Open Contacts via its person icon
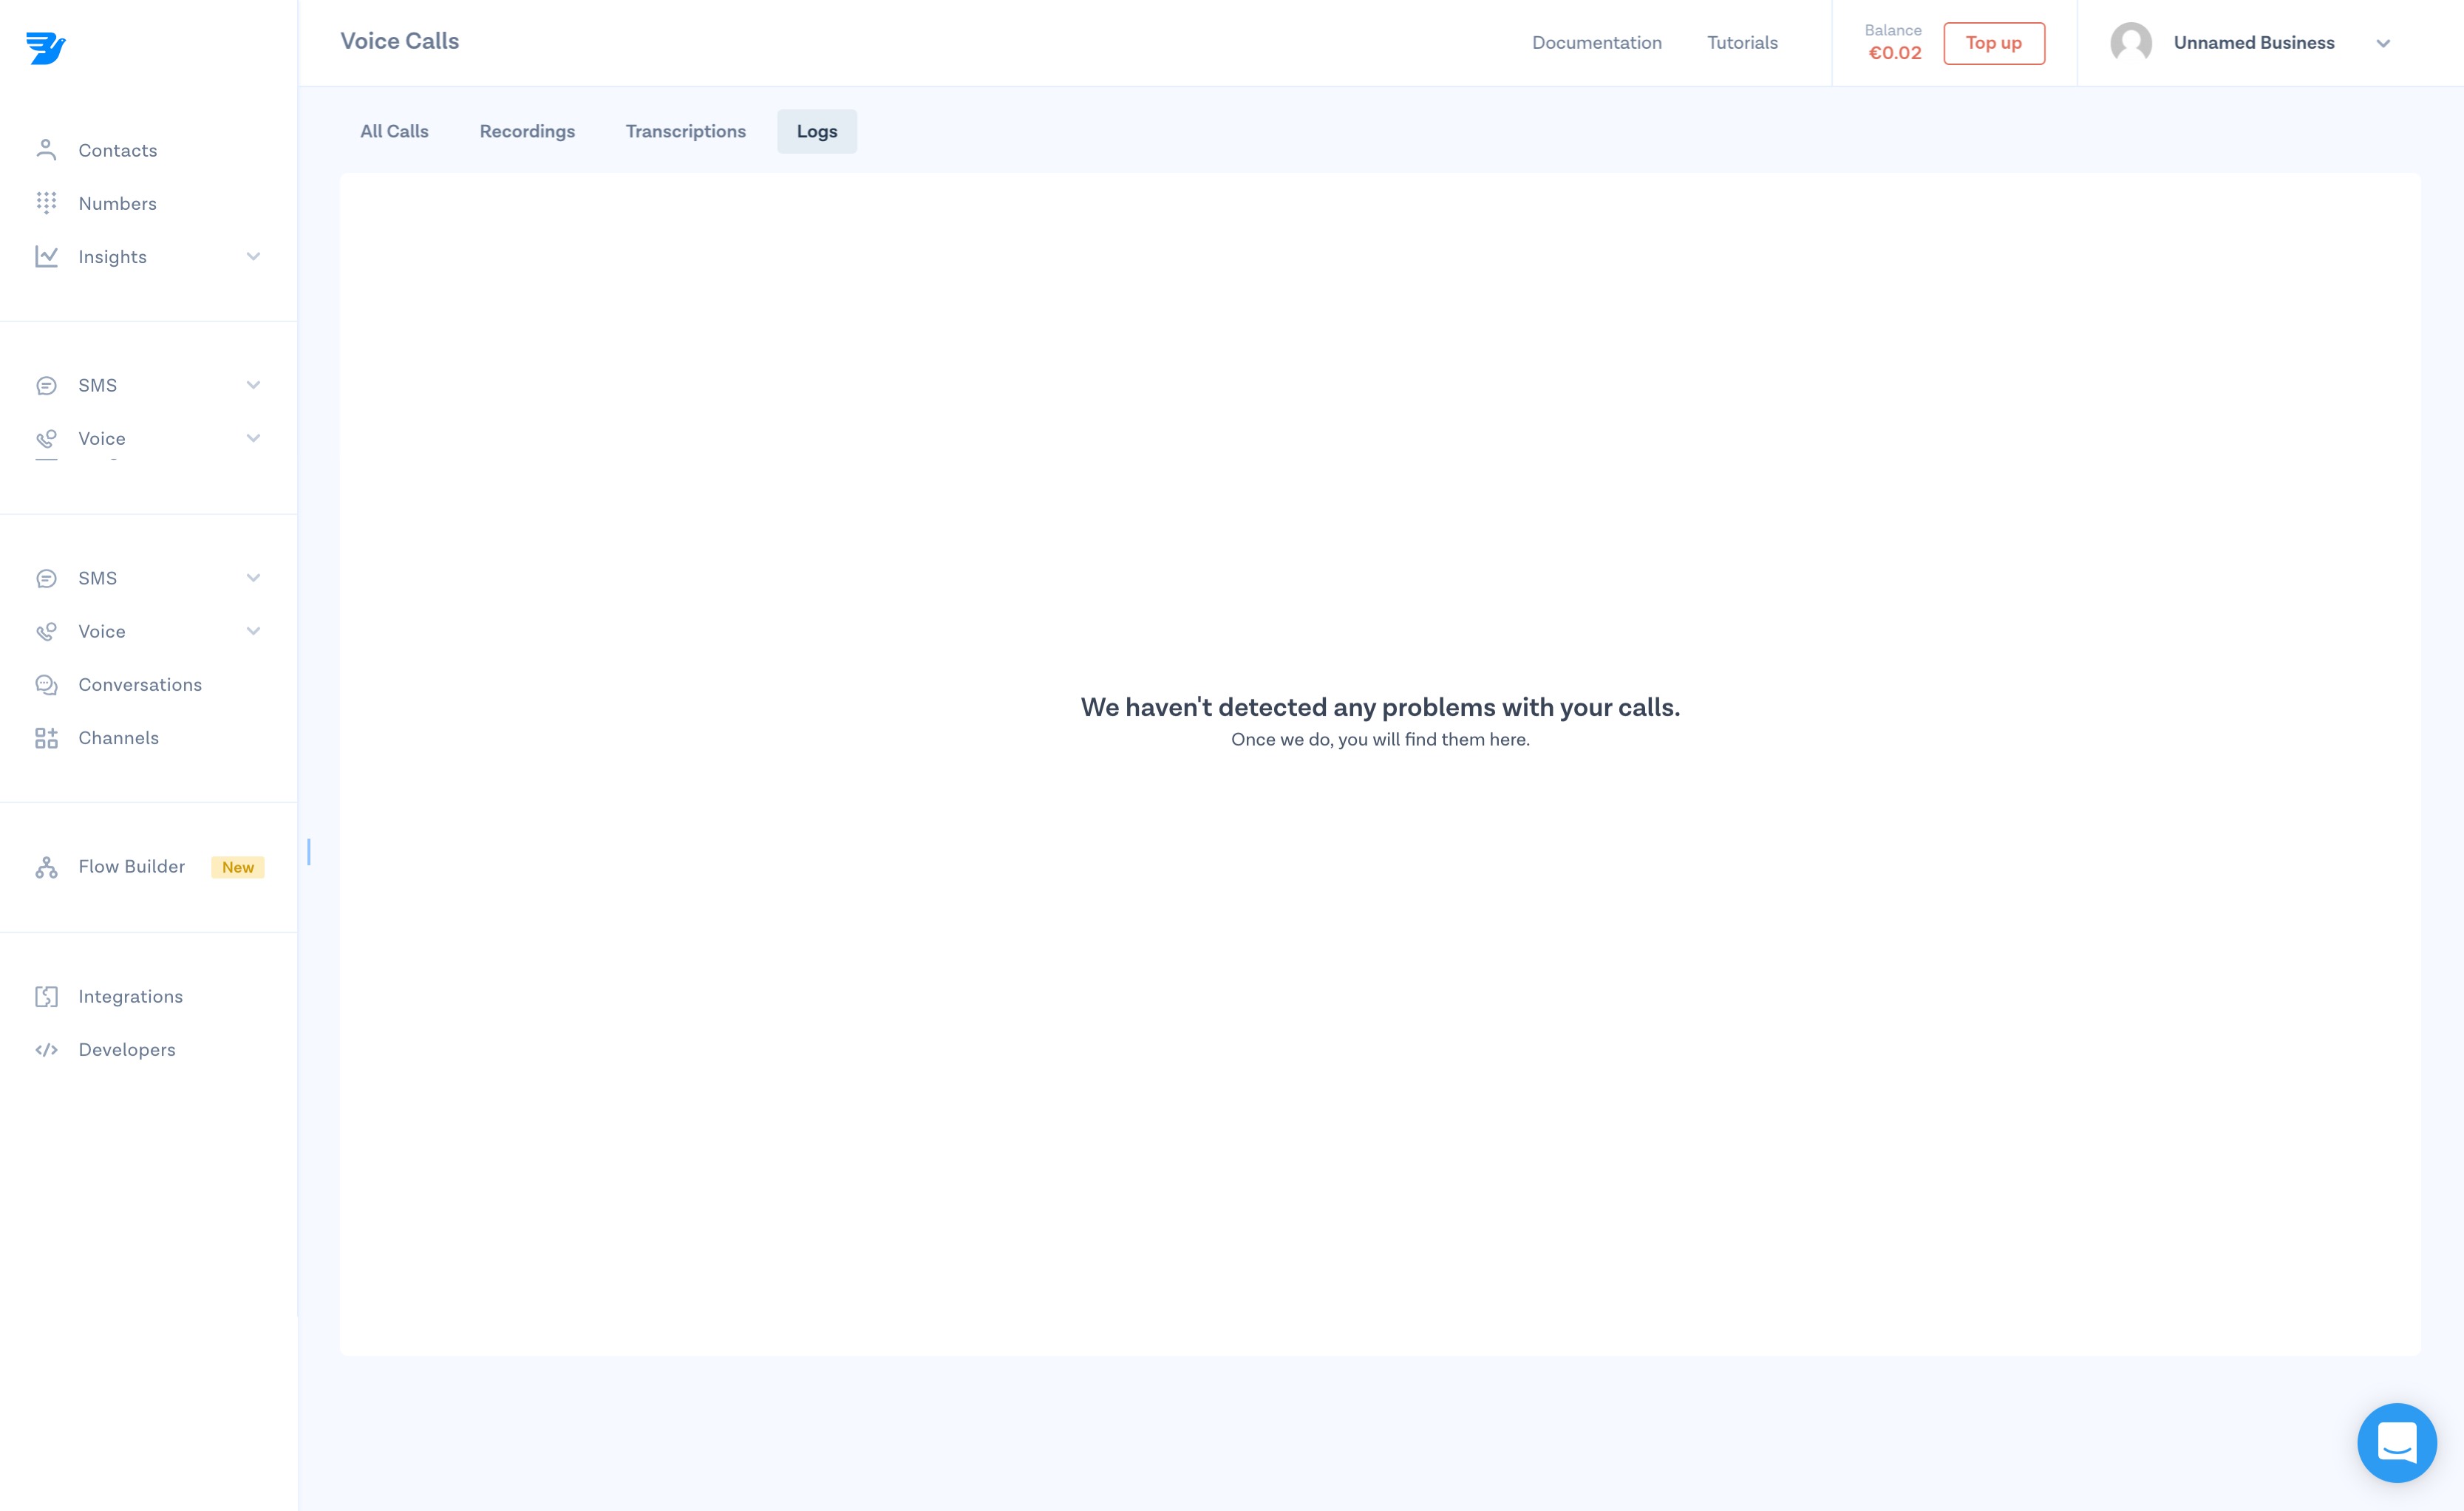This screenshot has width=2464, height=1511. tap(46, 150)
